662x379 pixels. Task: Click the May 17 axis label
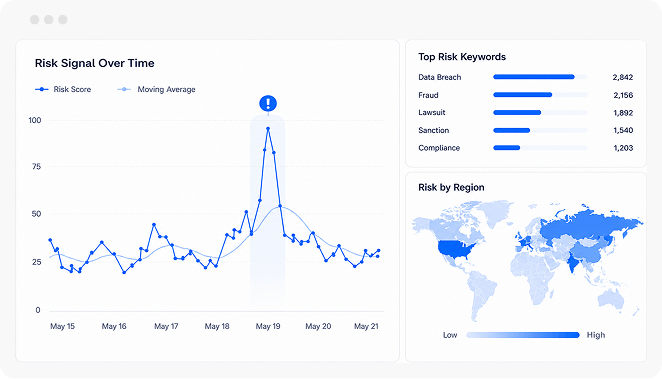pyautogui.click(x=166, y=326)
